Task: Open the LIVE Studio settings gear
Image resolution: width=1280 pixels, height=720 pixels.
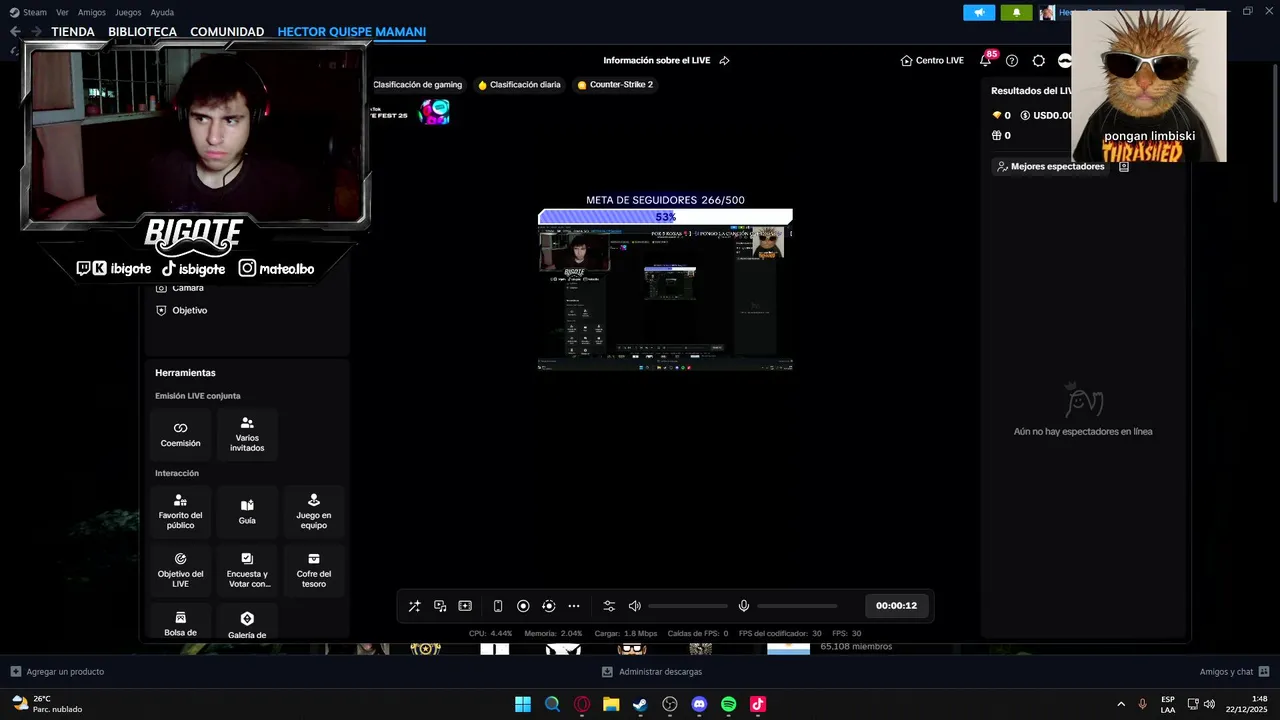Action: (x=1039, y=60)
